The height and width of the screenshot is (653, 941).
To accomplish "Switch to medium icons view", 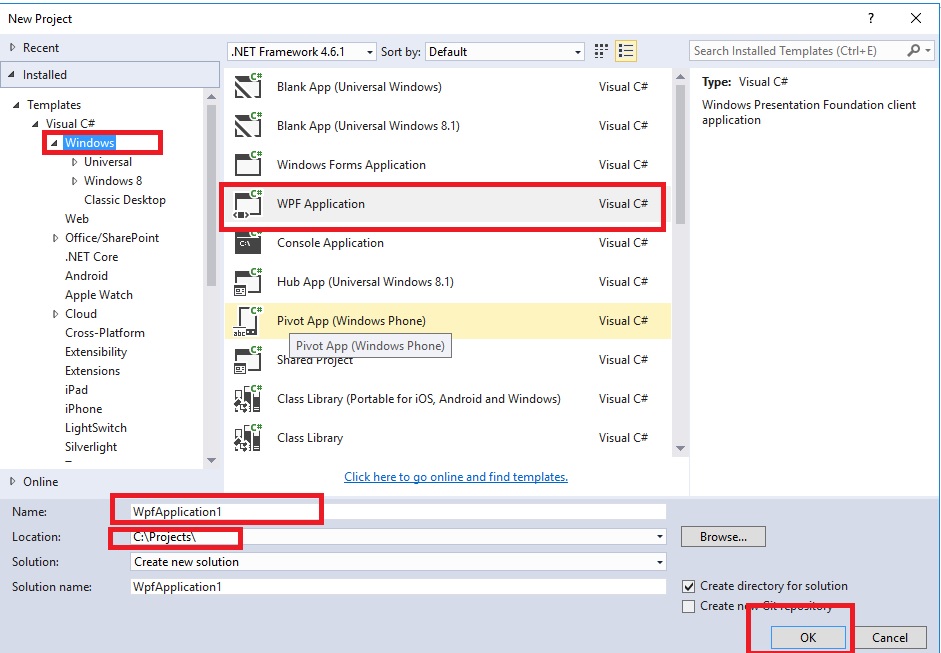I will [601, 51].
